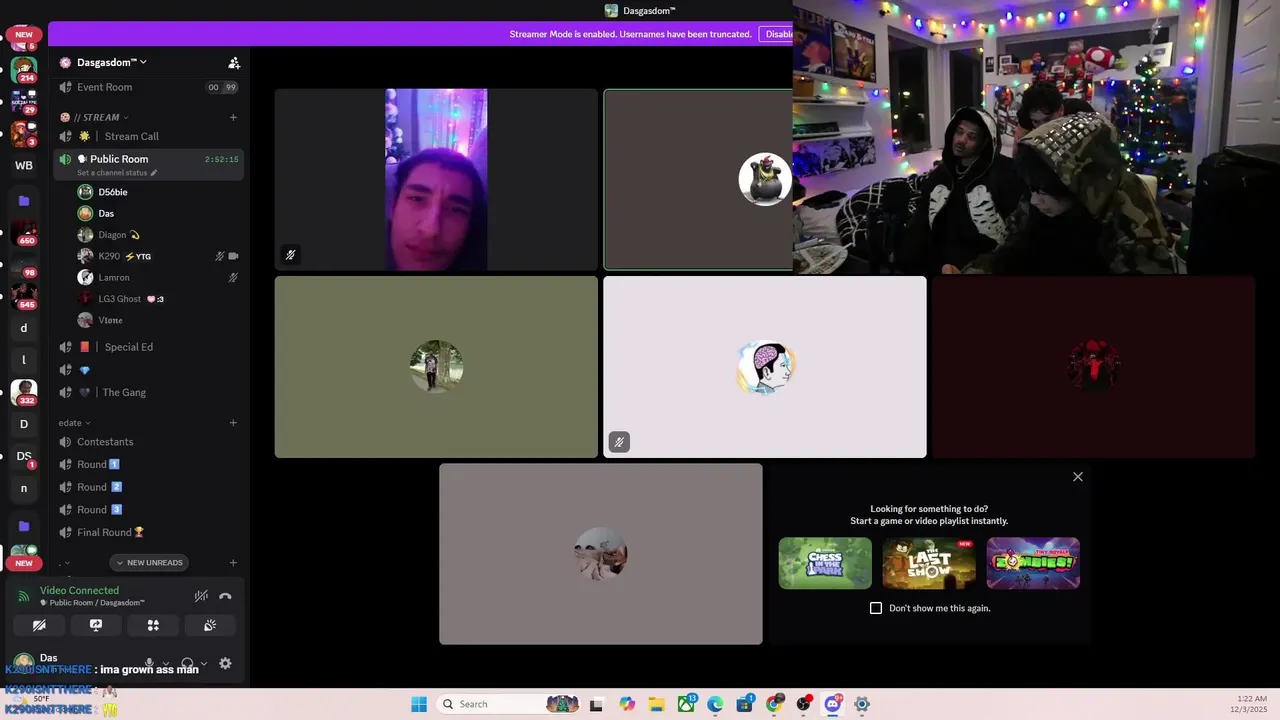
Task: Join the Special Ed voice channel
Action: click(x=148, y=347)
